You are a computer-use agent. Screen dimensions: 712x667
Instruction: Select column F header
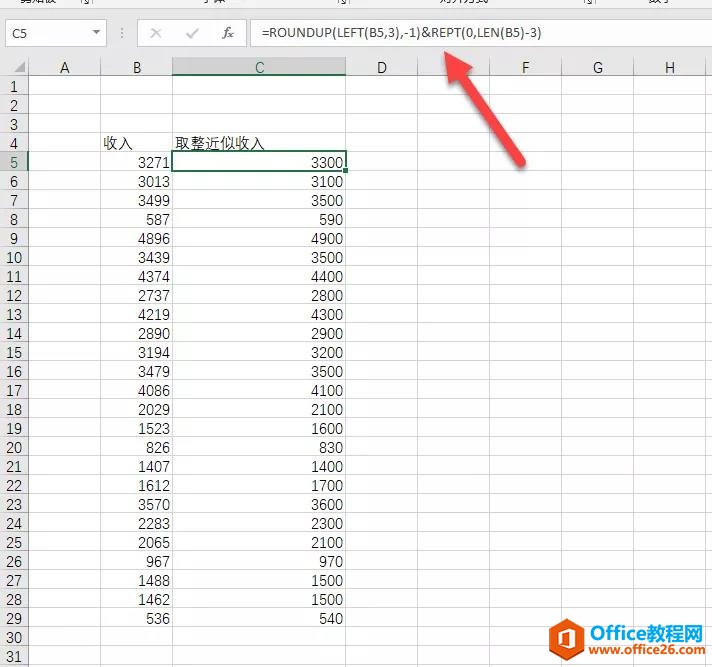coord(525,68)
